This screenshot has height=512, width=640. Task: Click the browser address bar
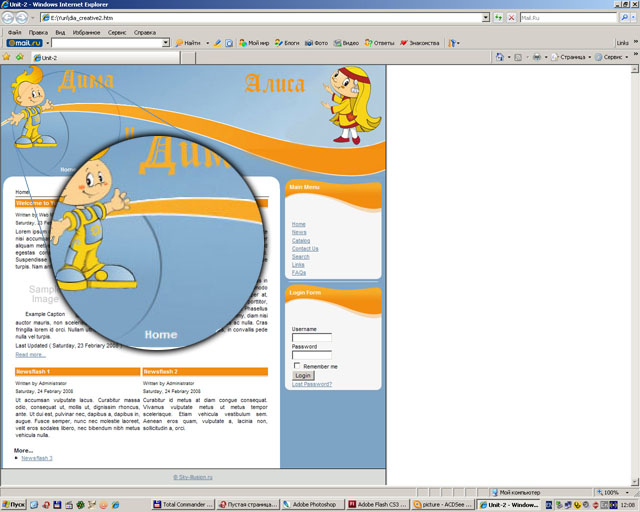(x=264, y=18)
